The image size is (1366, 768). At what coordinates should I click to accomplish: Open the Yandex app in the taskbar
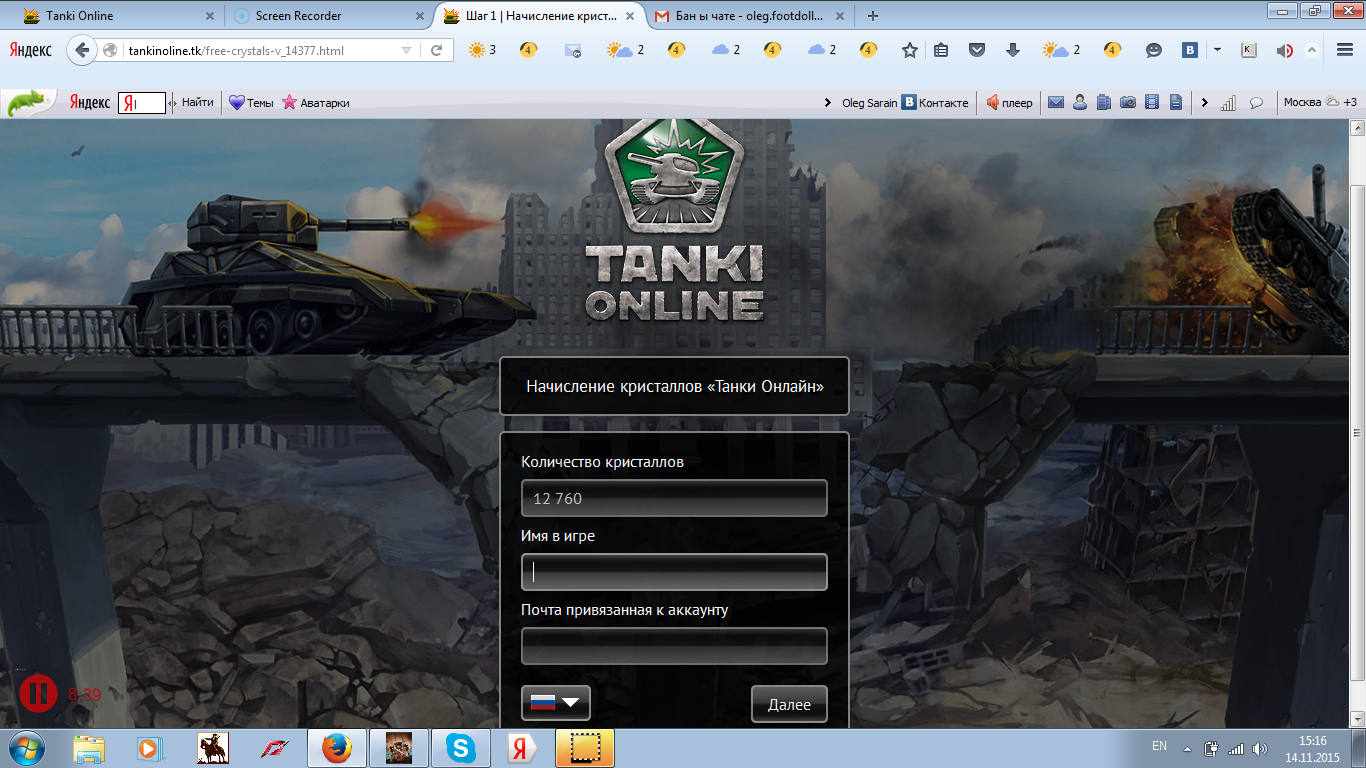click(x=522, y=748)
